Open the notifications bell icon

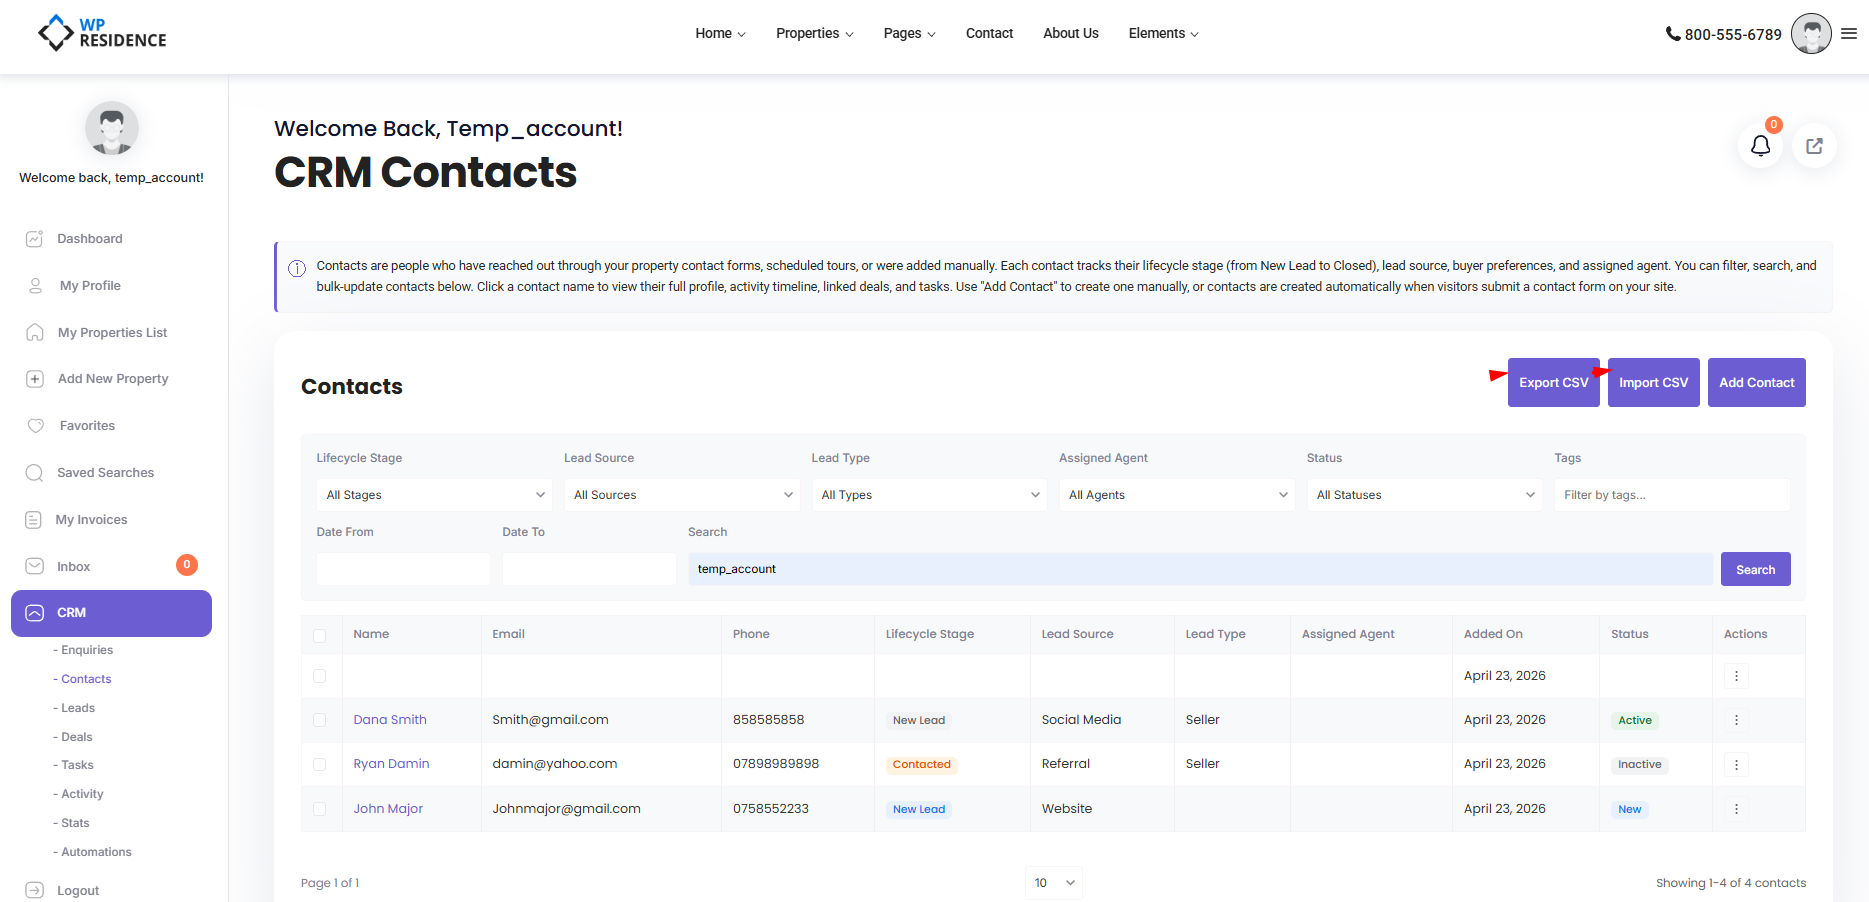[x=1760, y=146]
